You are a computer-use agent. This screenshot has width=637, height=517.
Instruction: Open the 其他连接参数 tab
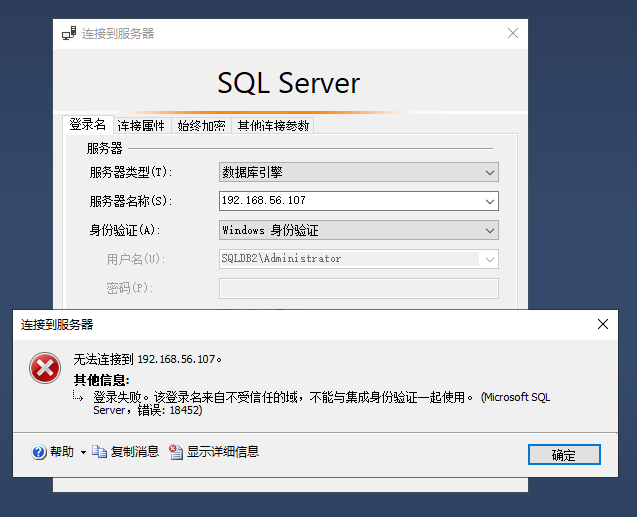point(273,125)
